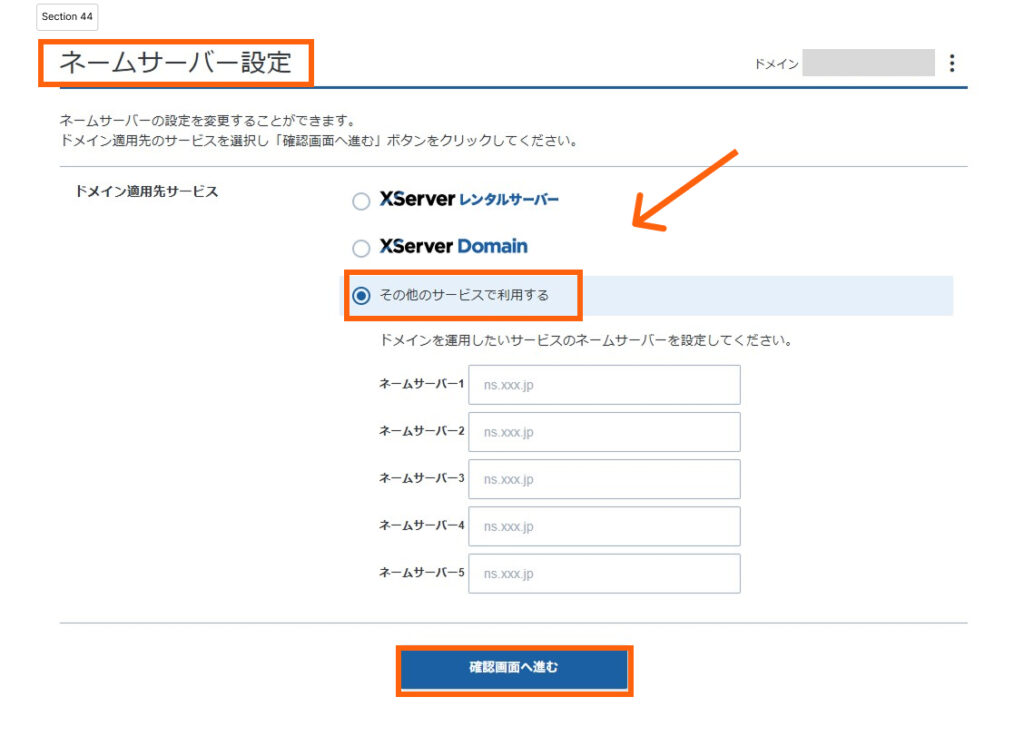Click the ネームサーバー3 input field
This screenshot has height=746, width=1024.
(x=604, y=479)
